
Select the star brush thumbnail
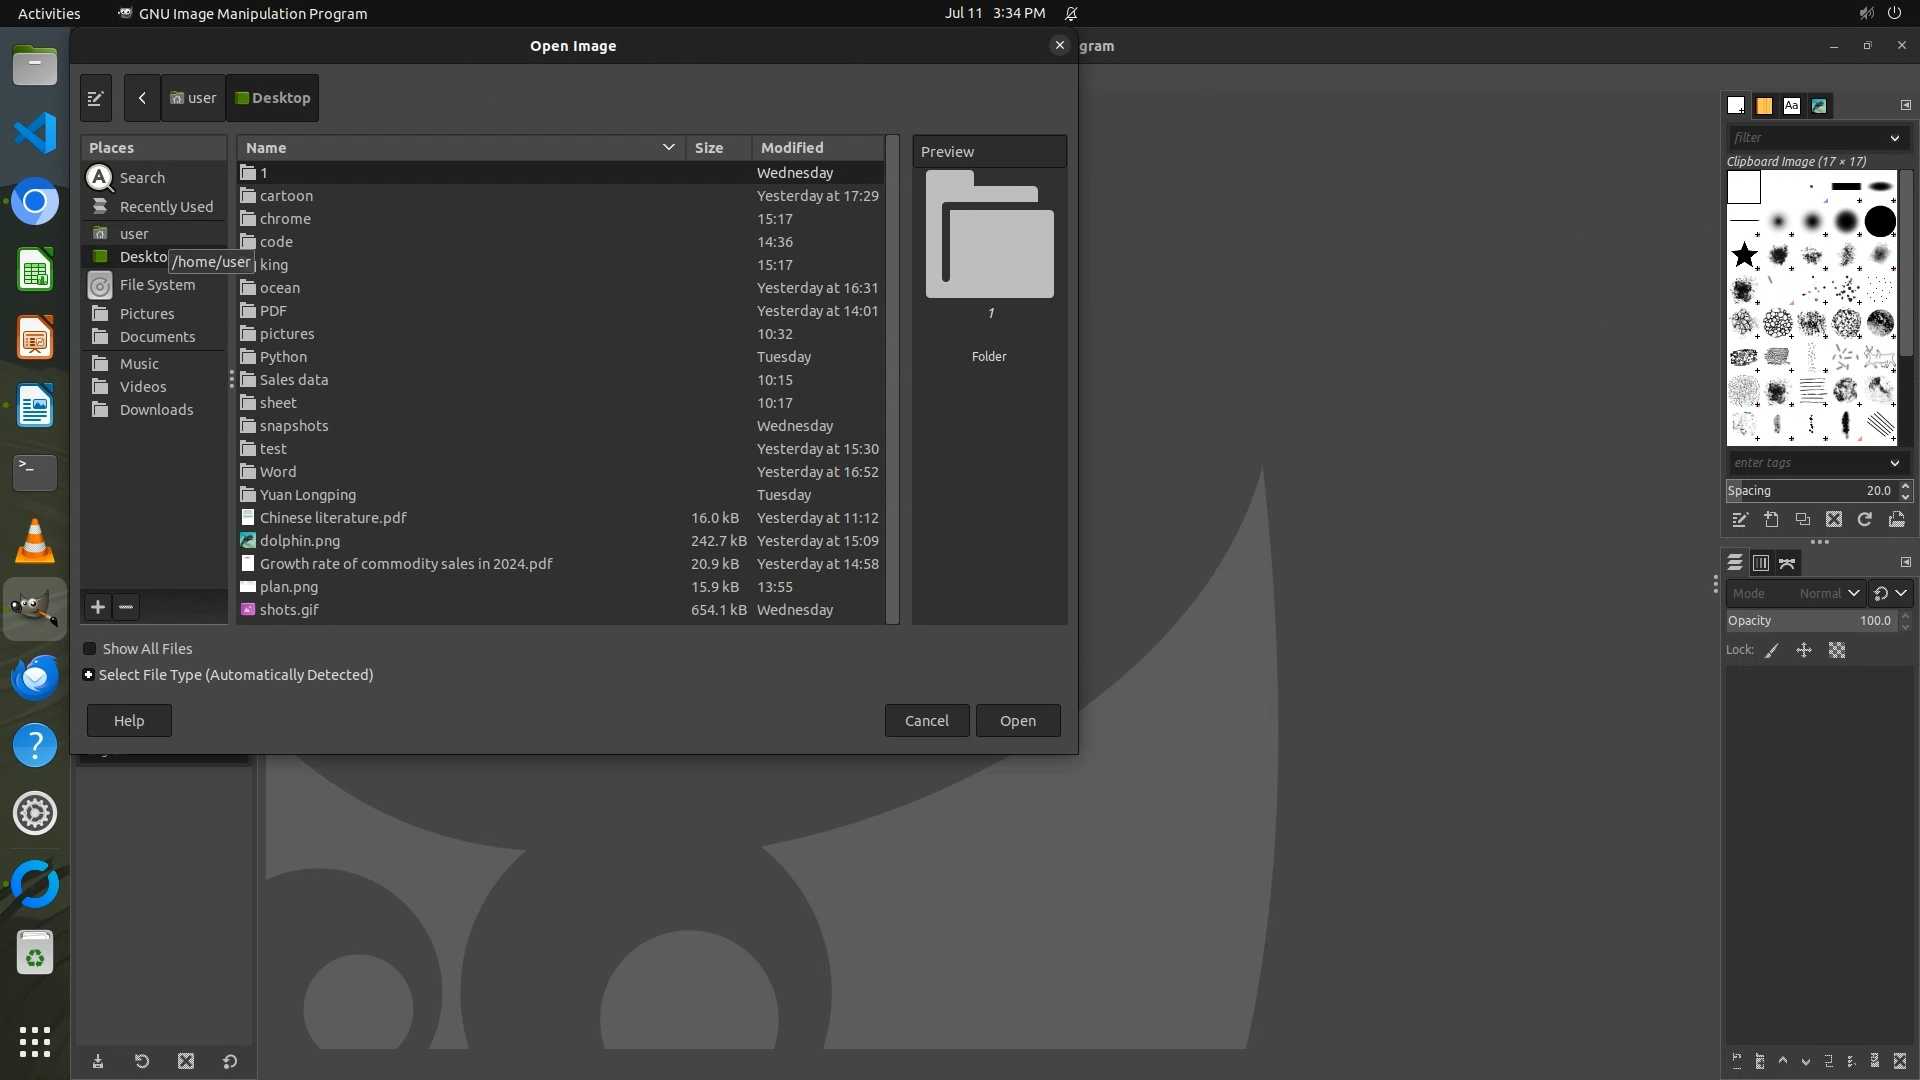(x=1744, y=255)
